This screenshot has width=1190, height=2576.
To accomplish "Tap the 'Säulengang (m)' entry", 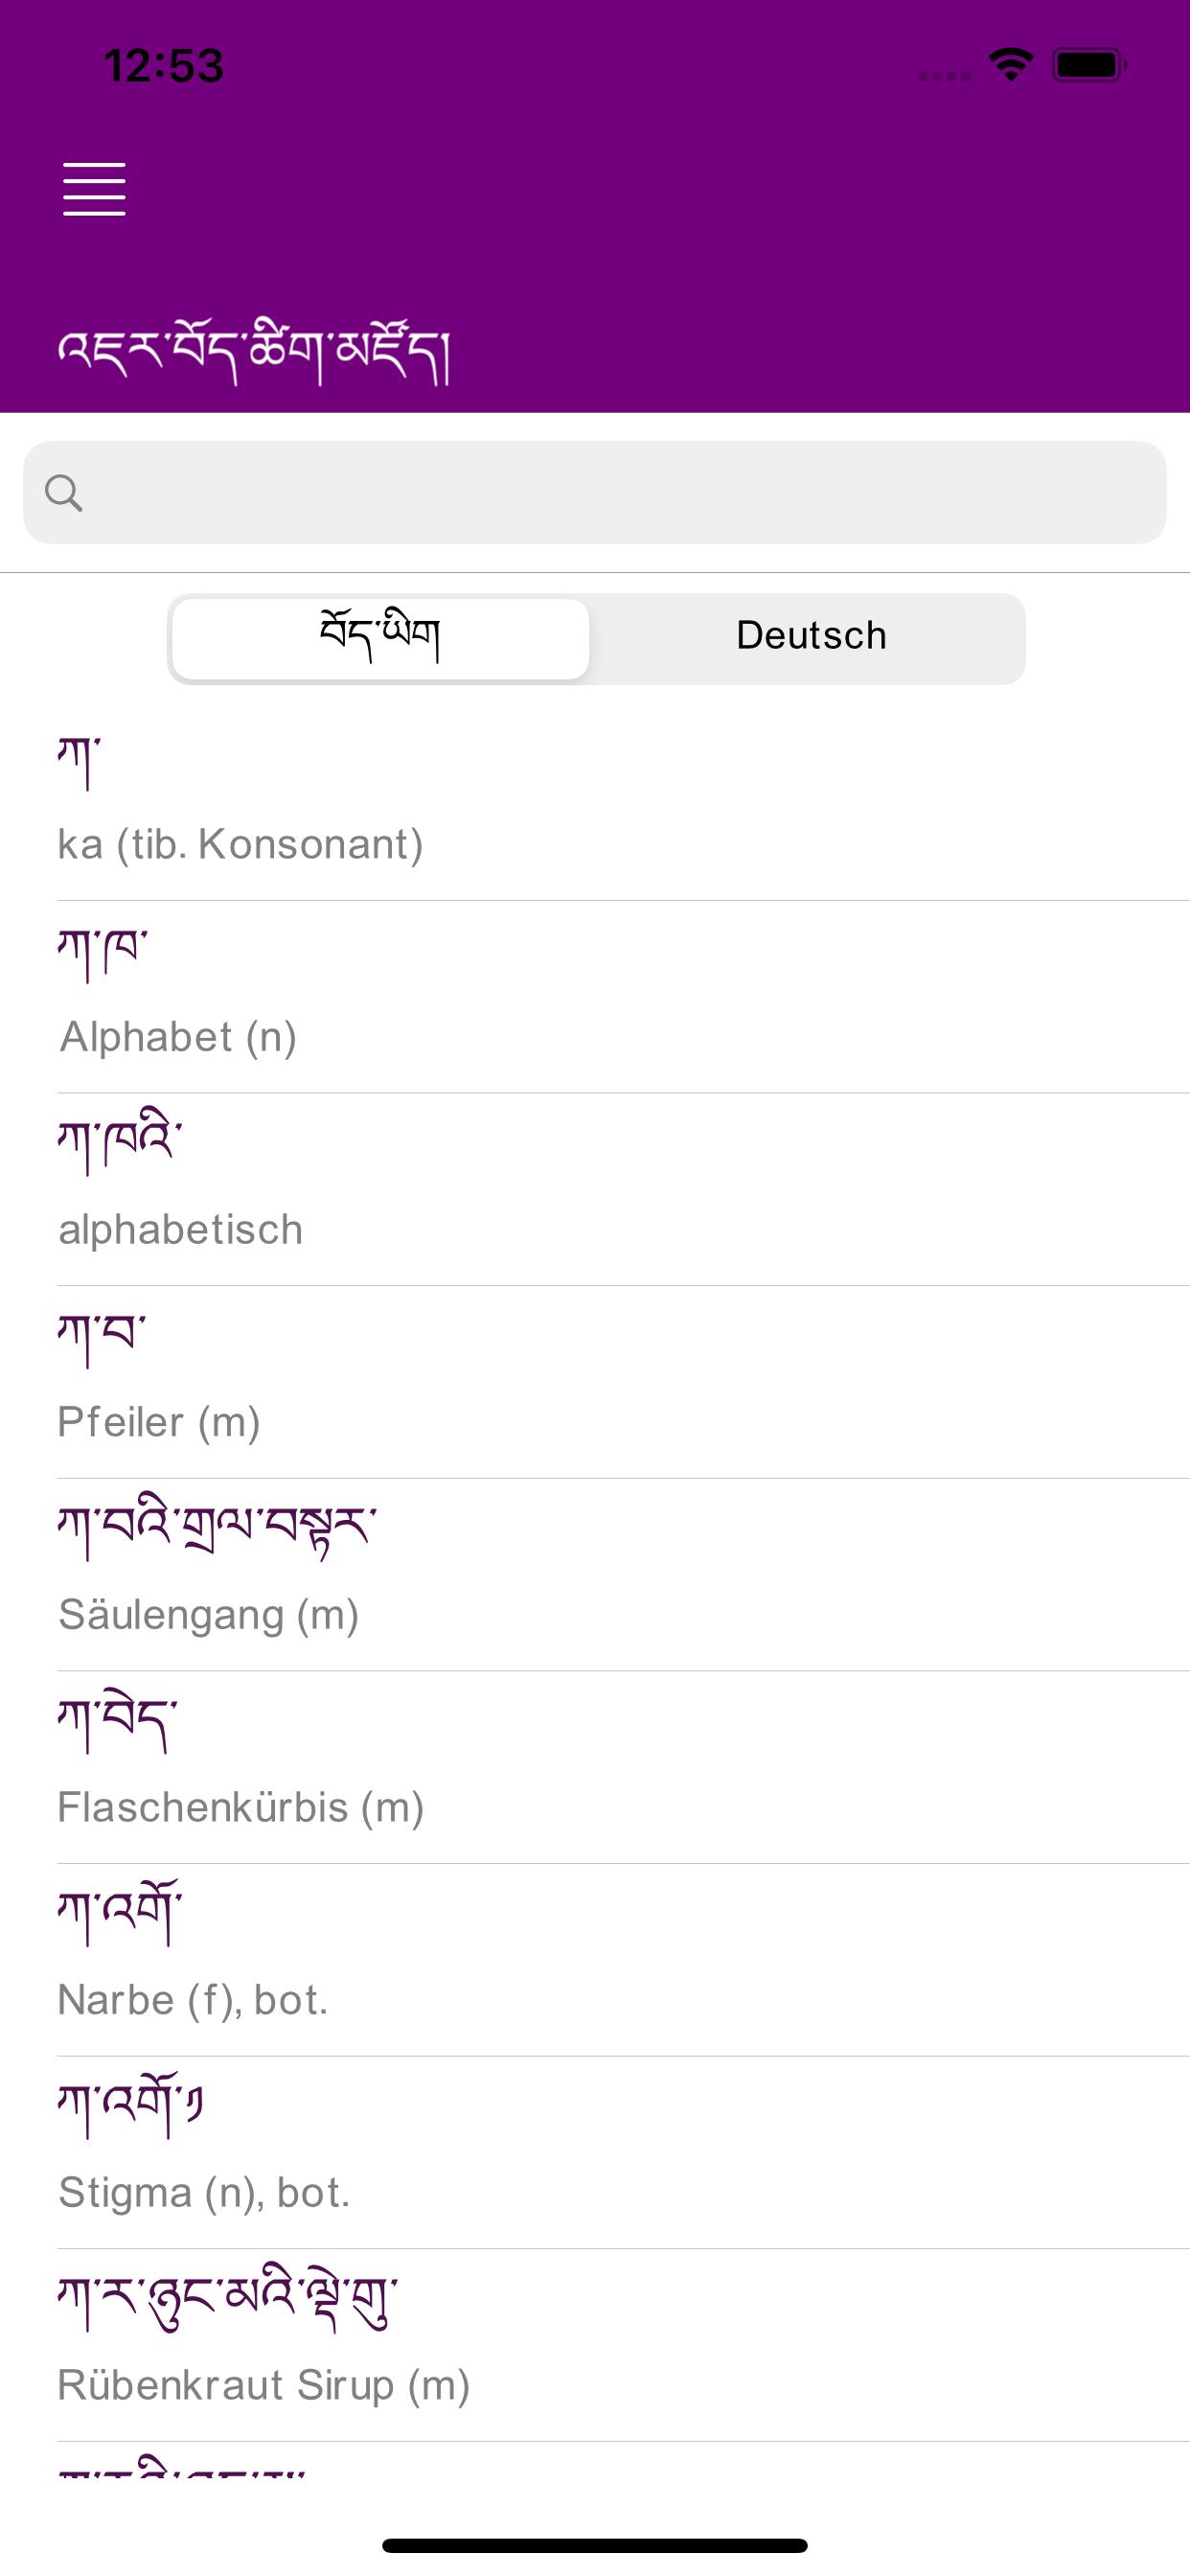I will click(x=594, y=1574).
